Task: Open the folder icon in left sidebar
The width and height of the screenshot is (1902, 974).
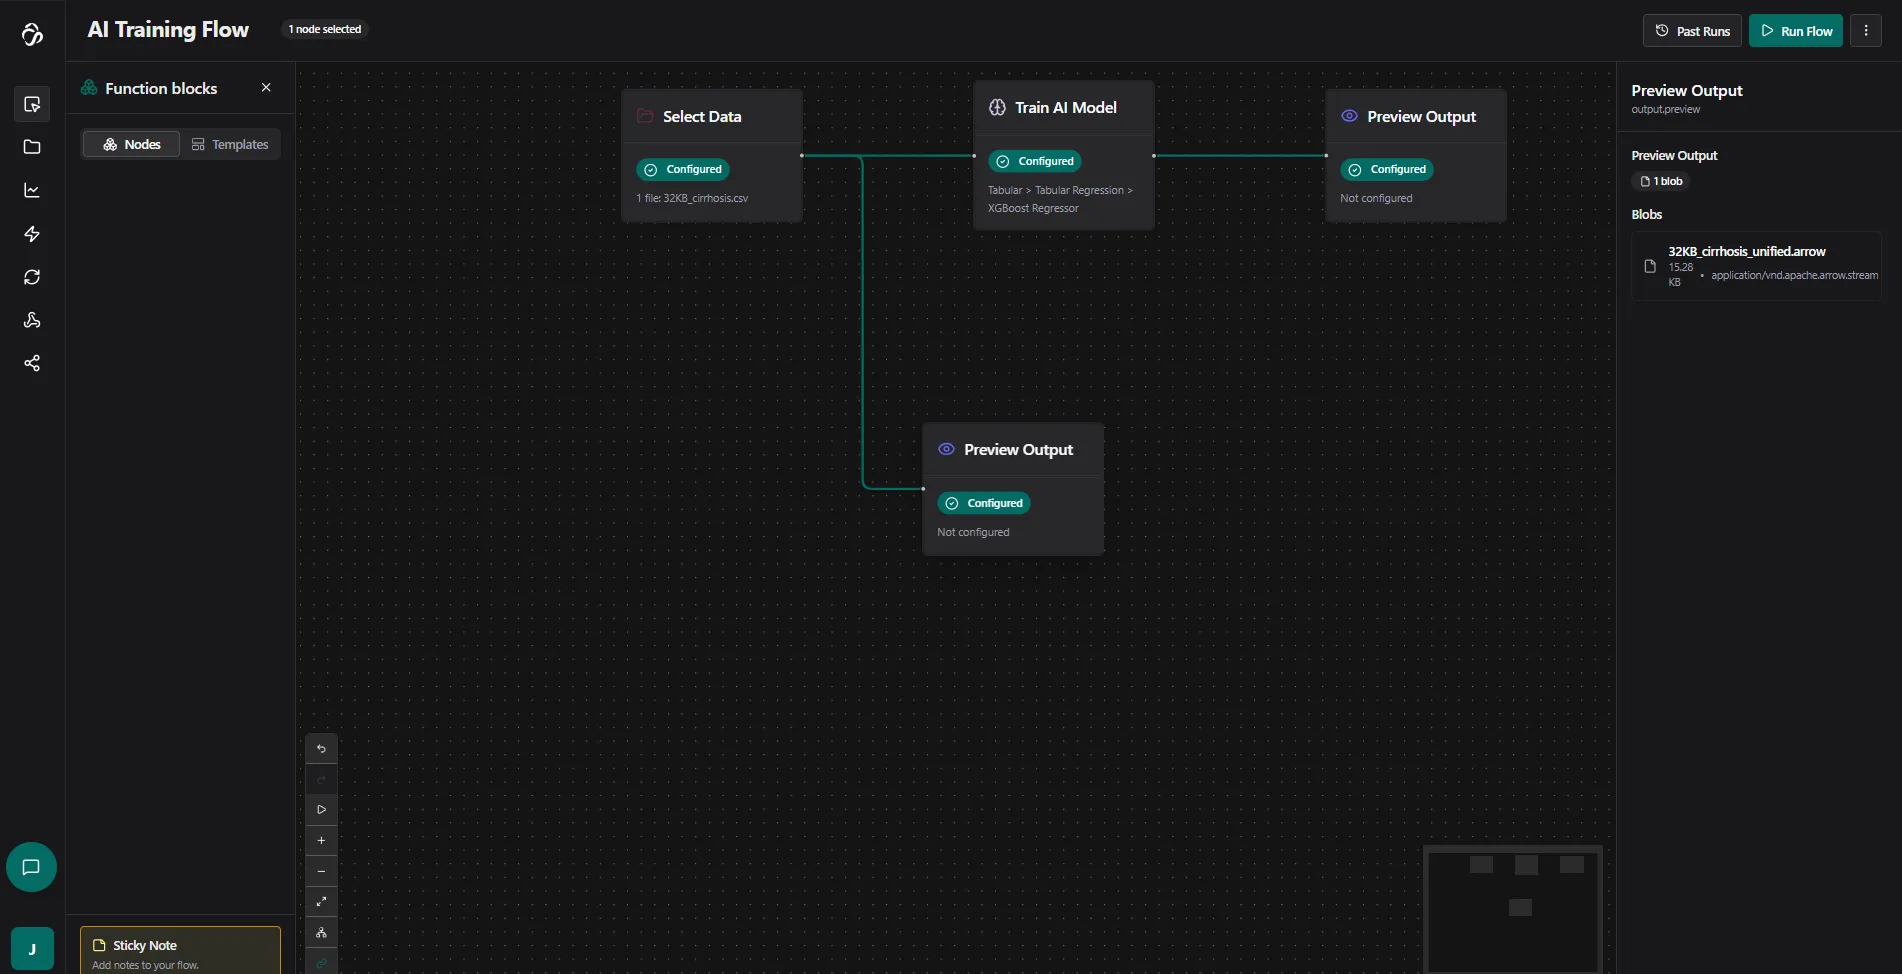Action: pyautogui.click(x=32, y=147)
